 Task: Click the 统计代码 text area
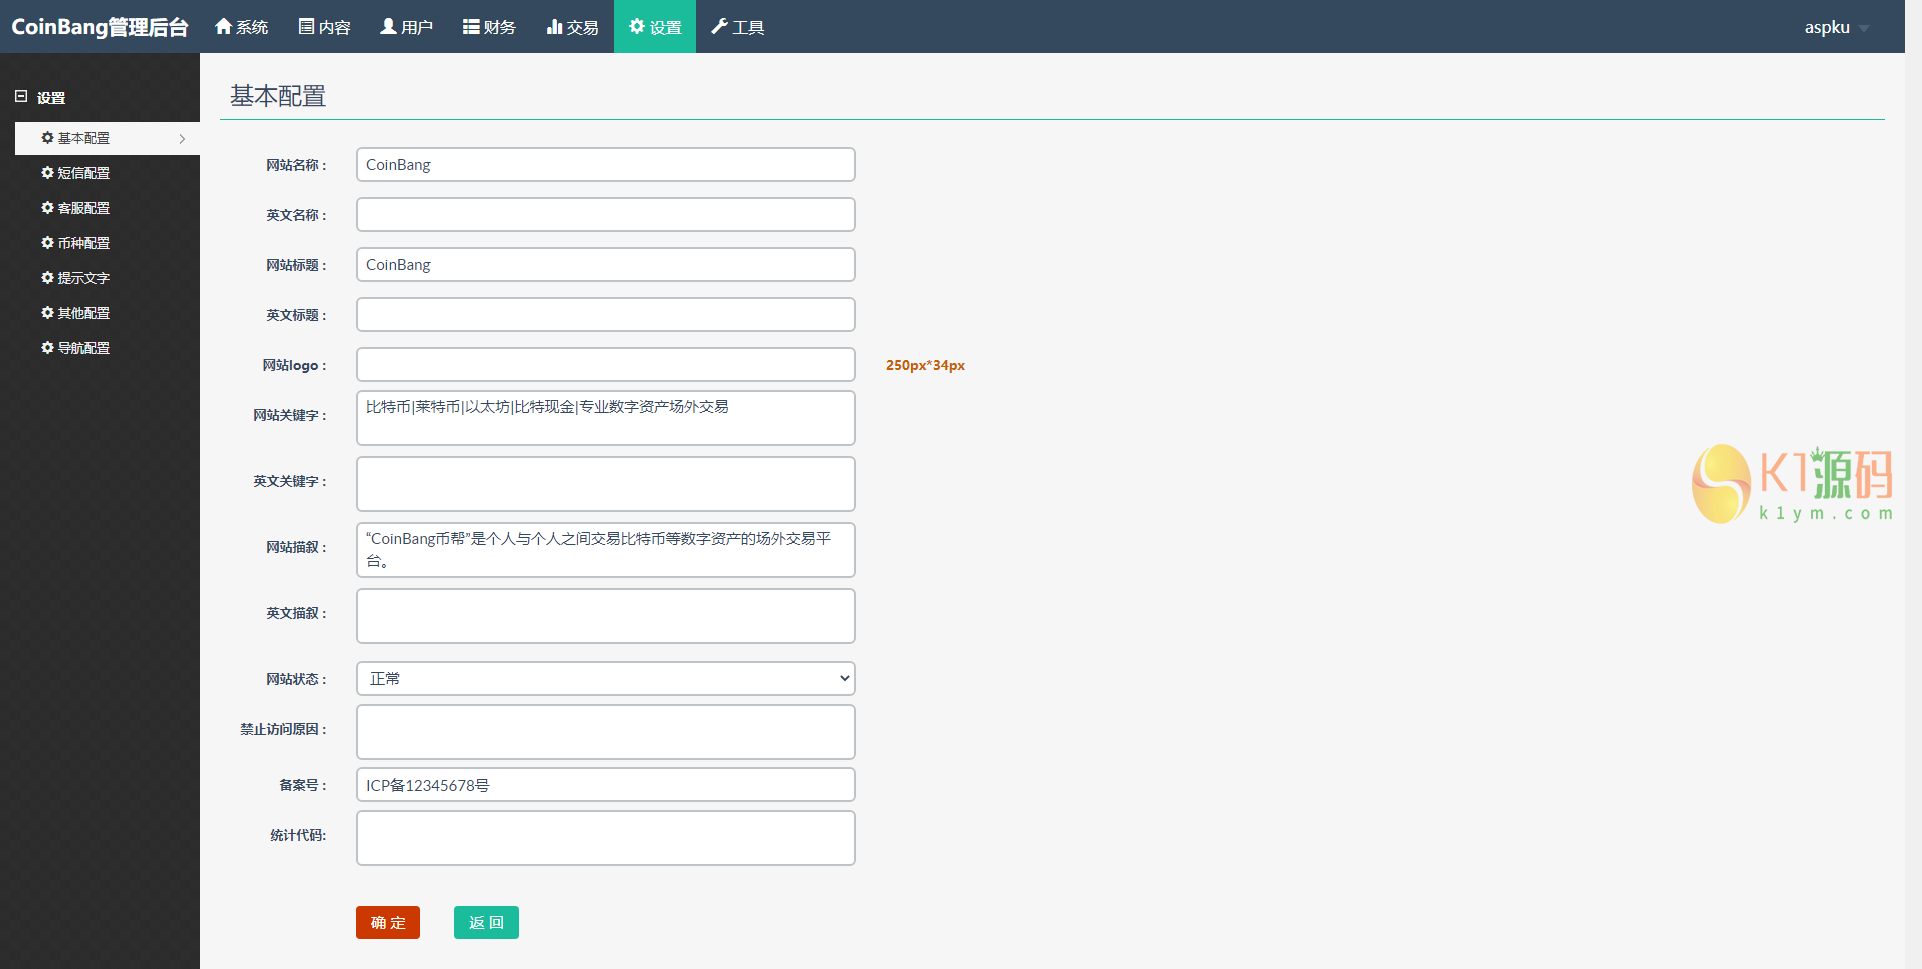click(x=605, y=837)
